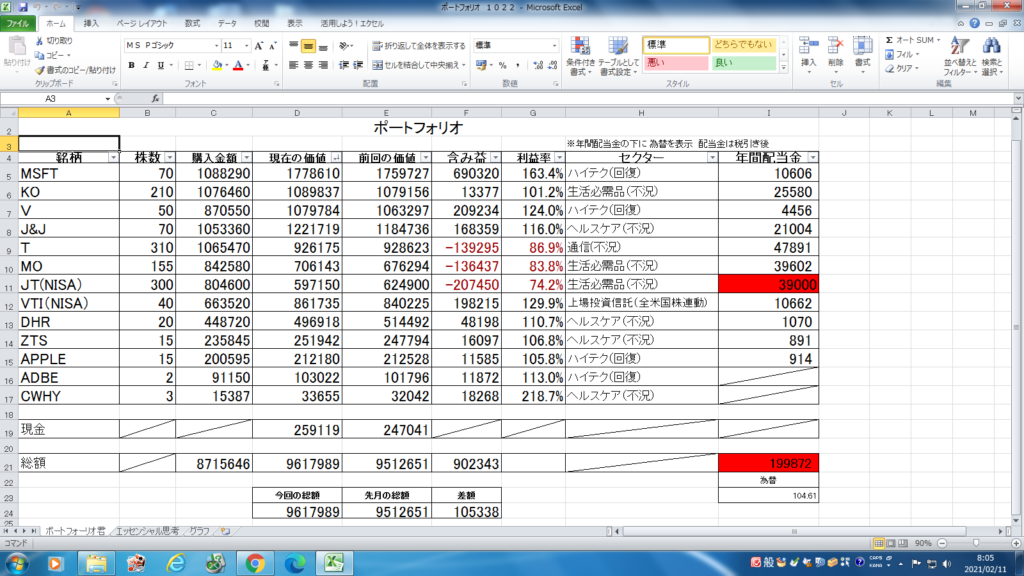Open filter dropdown on 銘柄 column header
This screenshot has height=576, width=1024.
113,158
